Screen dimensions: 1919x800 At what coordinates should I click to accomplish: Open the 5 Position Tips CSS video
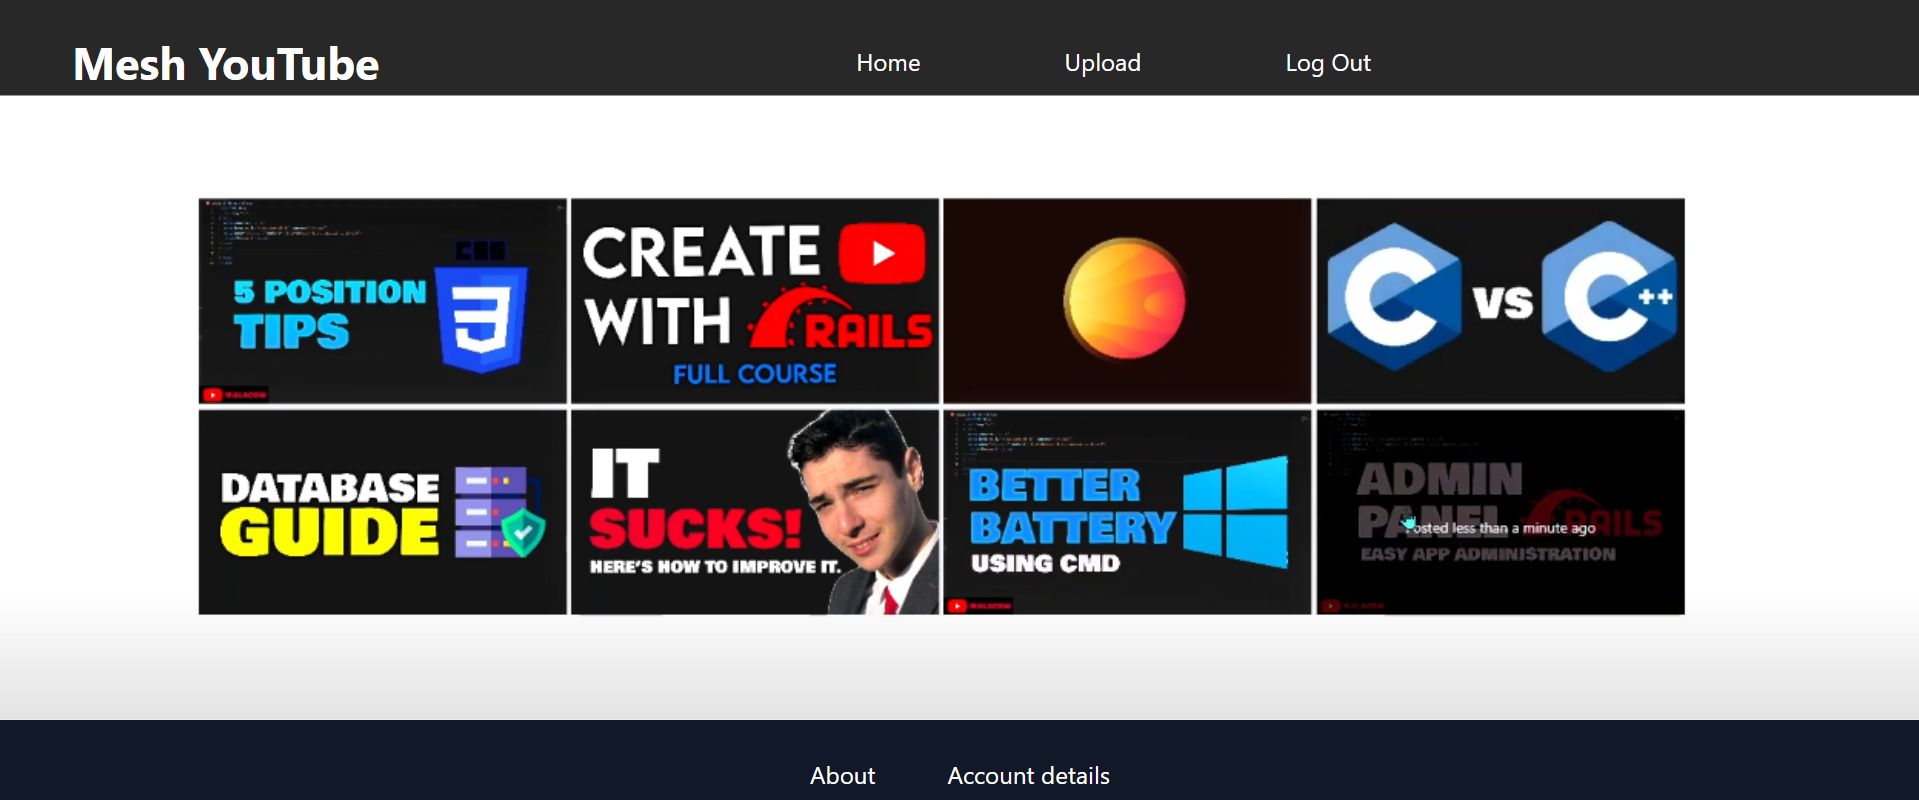point(383,301)
